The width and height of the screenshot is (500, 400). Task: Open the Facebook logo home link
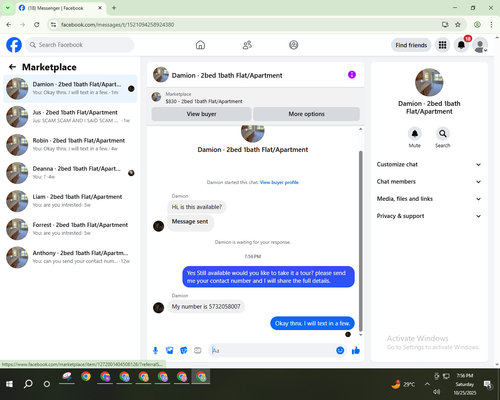[x=14, y=45]
